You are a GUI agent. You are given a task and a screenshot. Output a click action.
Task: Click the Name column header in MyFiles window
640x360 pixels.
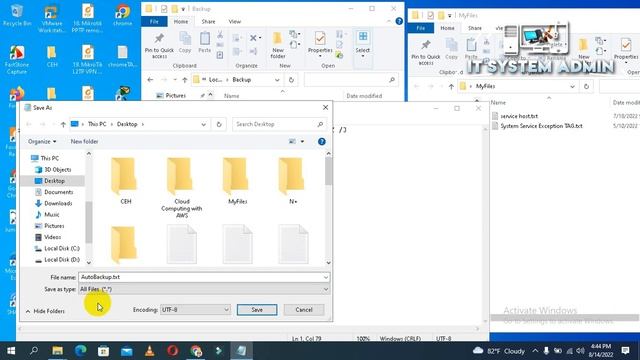pyautogui.click(x=498, y=103)
